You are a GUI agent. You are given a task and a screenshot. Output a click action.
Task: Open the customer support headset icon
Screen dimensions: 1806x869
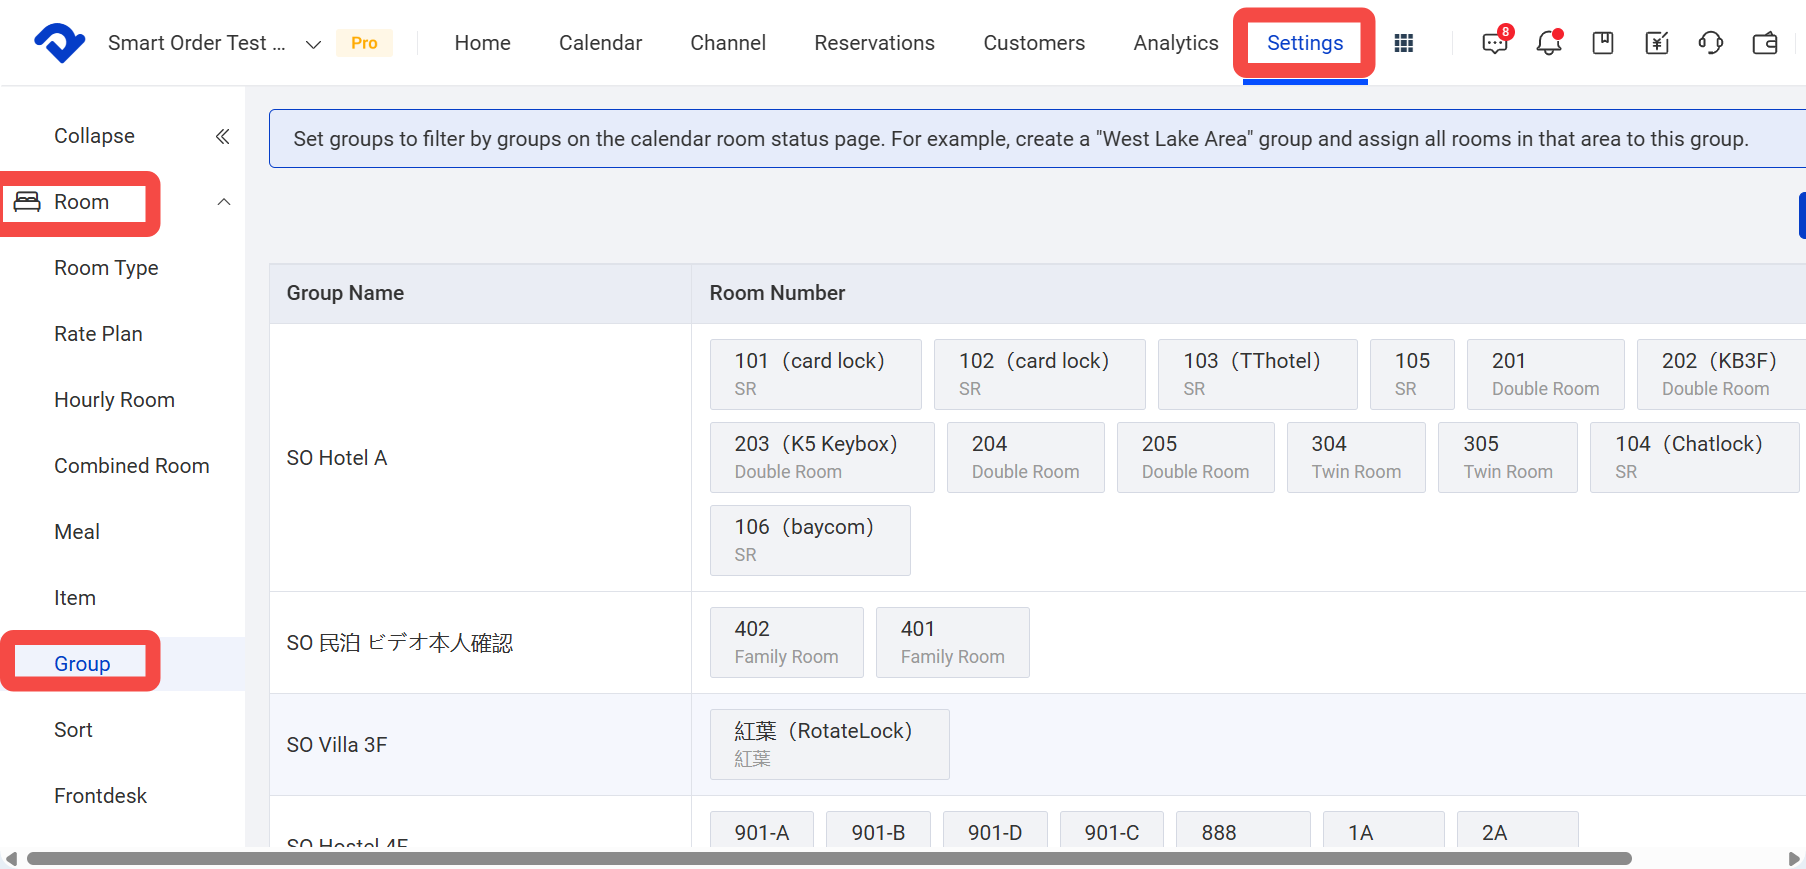click(x=1711, y=43)
